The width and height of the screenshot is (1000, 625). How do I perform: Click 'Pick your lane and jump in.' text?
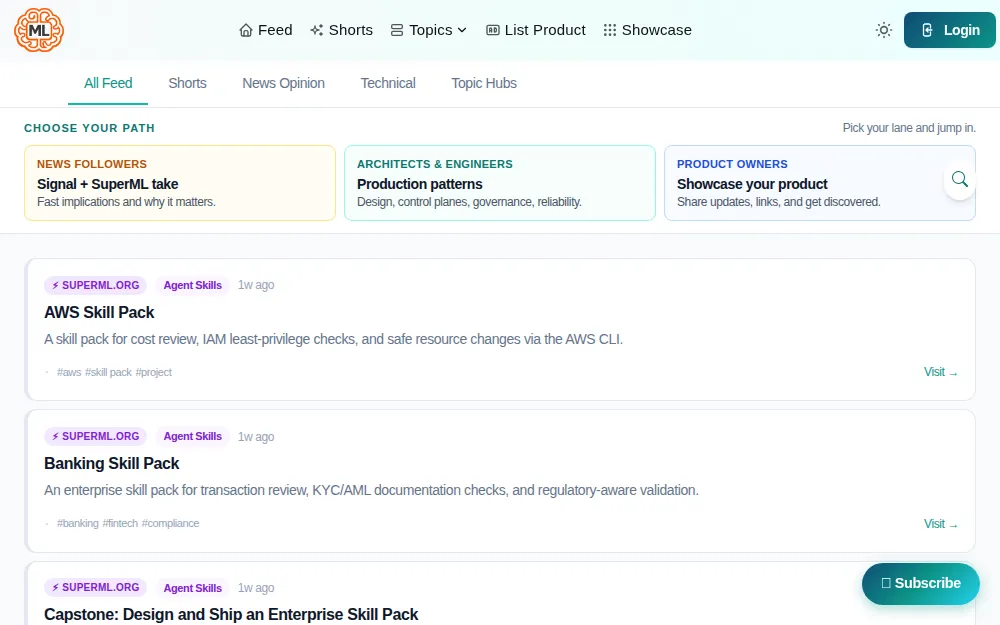[909, 128]
